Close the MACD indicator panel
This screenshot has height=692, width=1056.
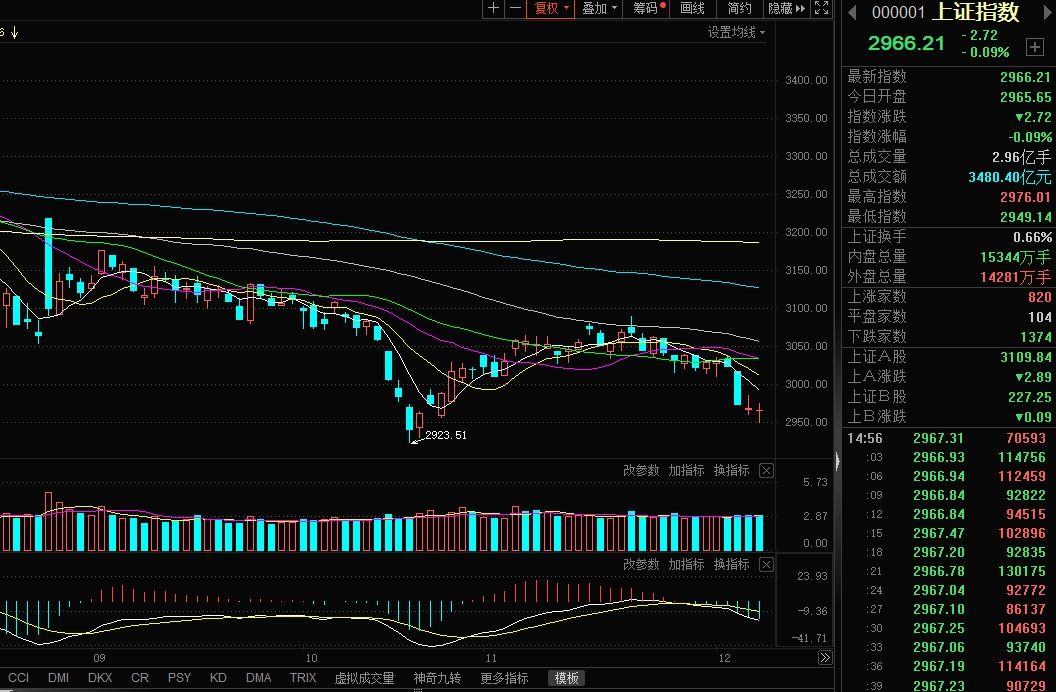pos(766,565)
